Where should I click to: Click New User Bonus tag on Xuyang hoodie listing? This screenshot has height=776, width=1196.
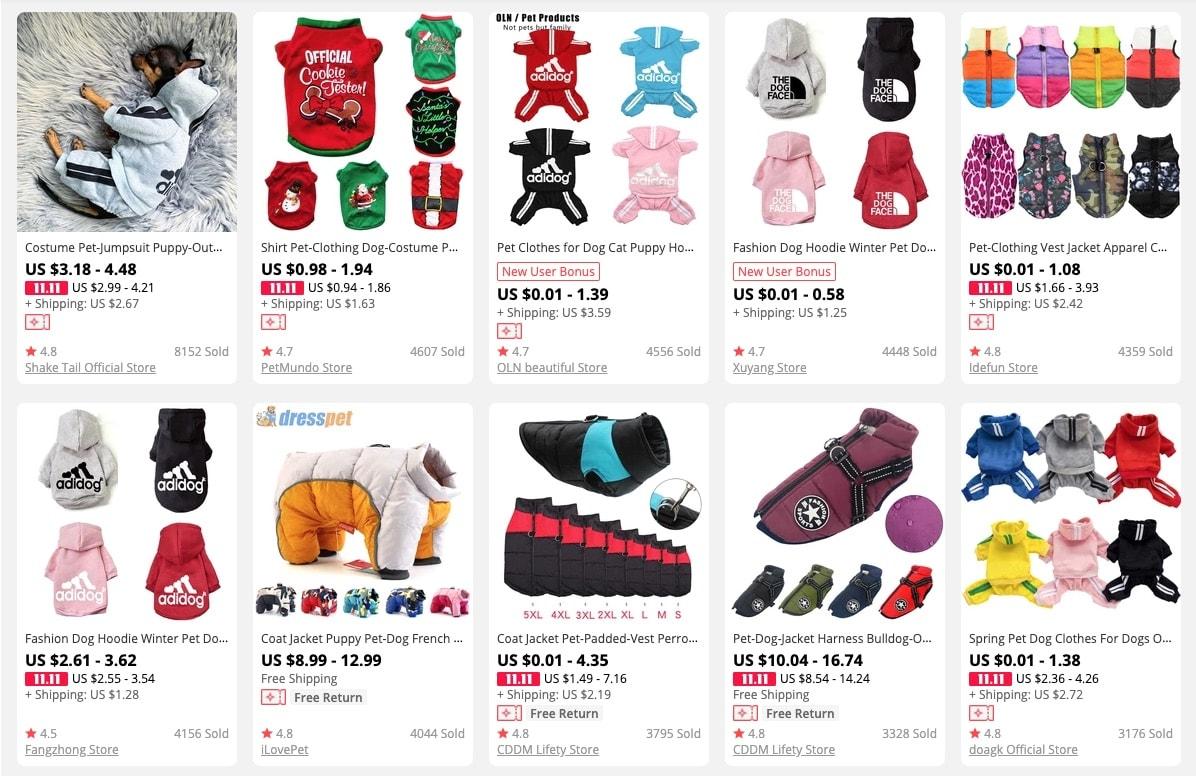pyautogui.click(x=784, y=272)
